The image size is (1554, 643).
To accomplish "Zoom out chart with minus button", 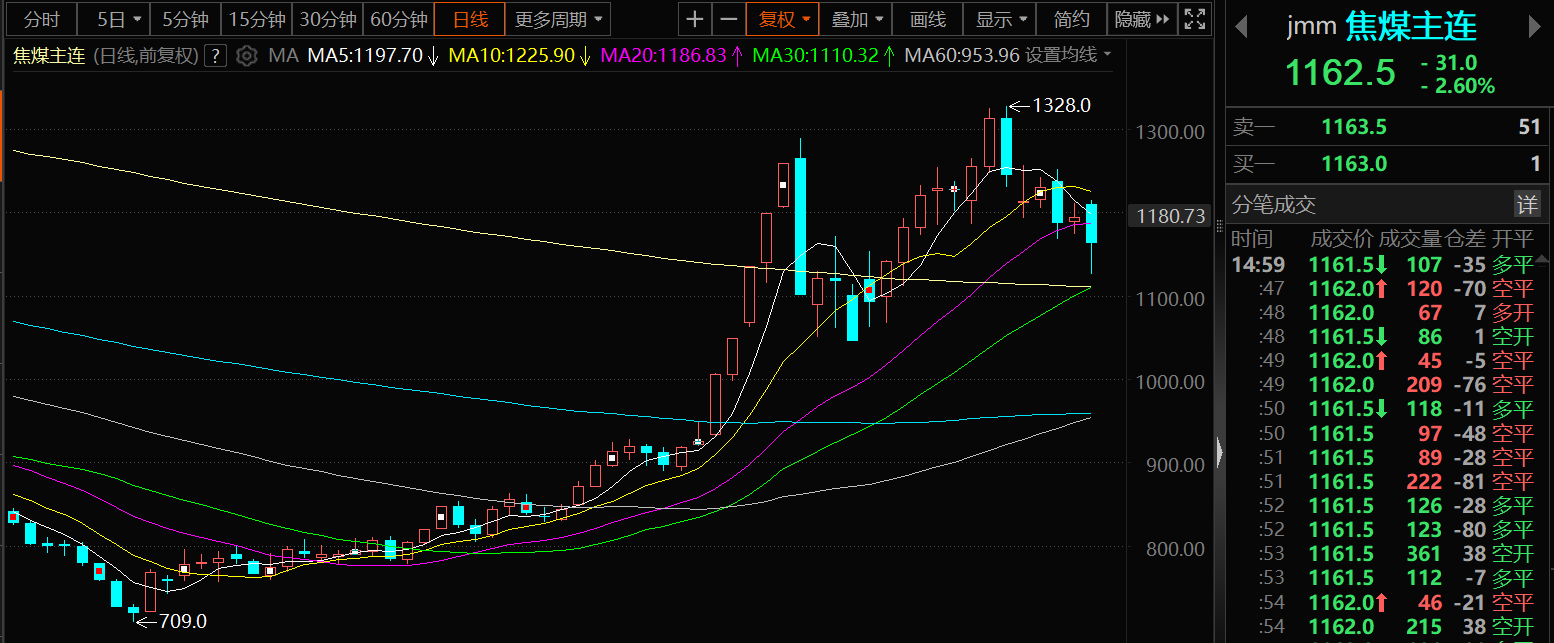I will click(729, 19).
